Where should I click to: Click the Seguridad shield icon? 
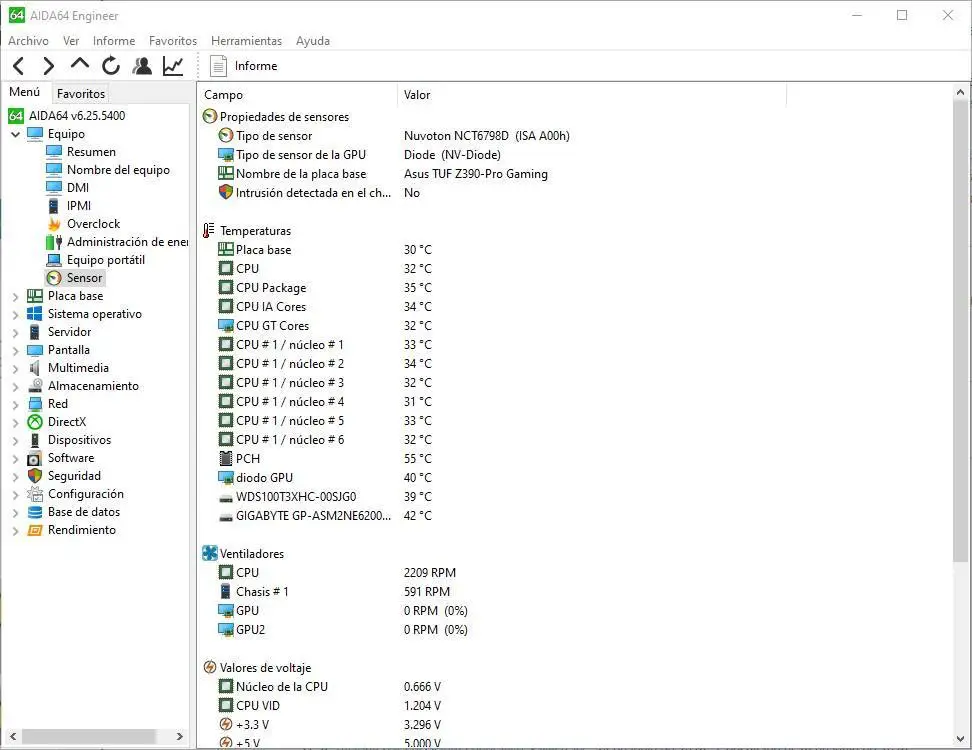click(x=35, y=475)
